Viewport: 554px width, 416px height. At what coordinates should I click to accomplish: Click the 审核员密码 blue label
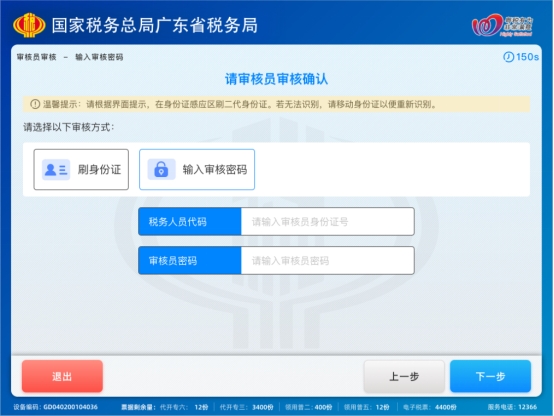pos(190,261)
